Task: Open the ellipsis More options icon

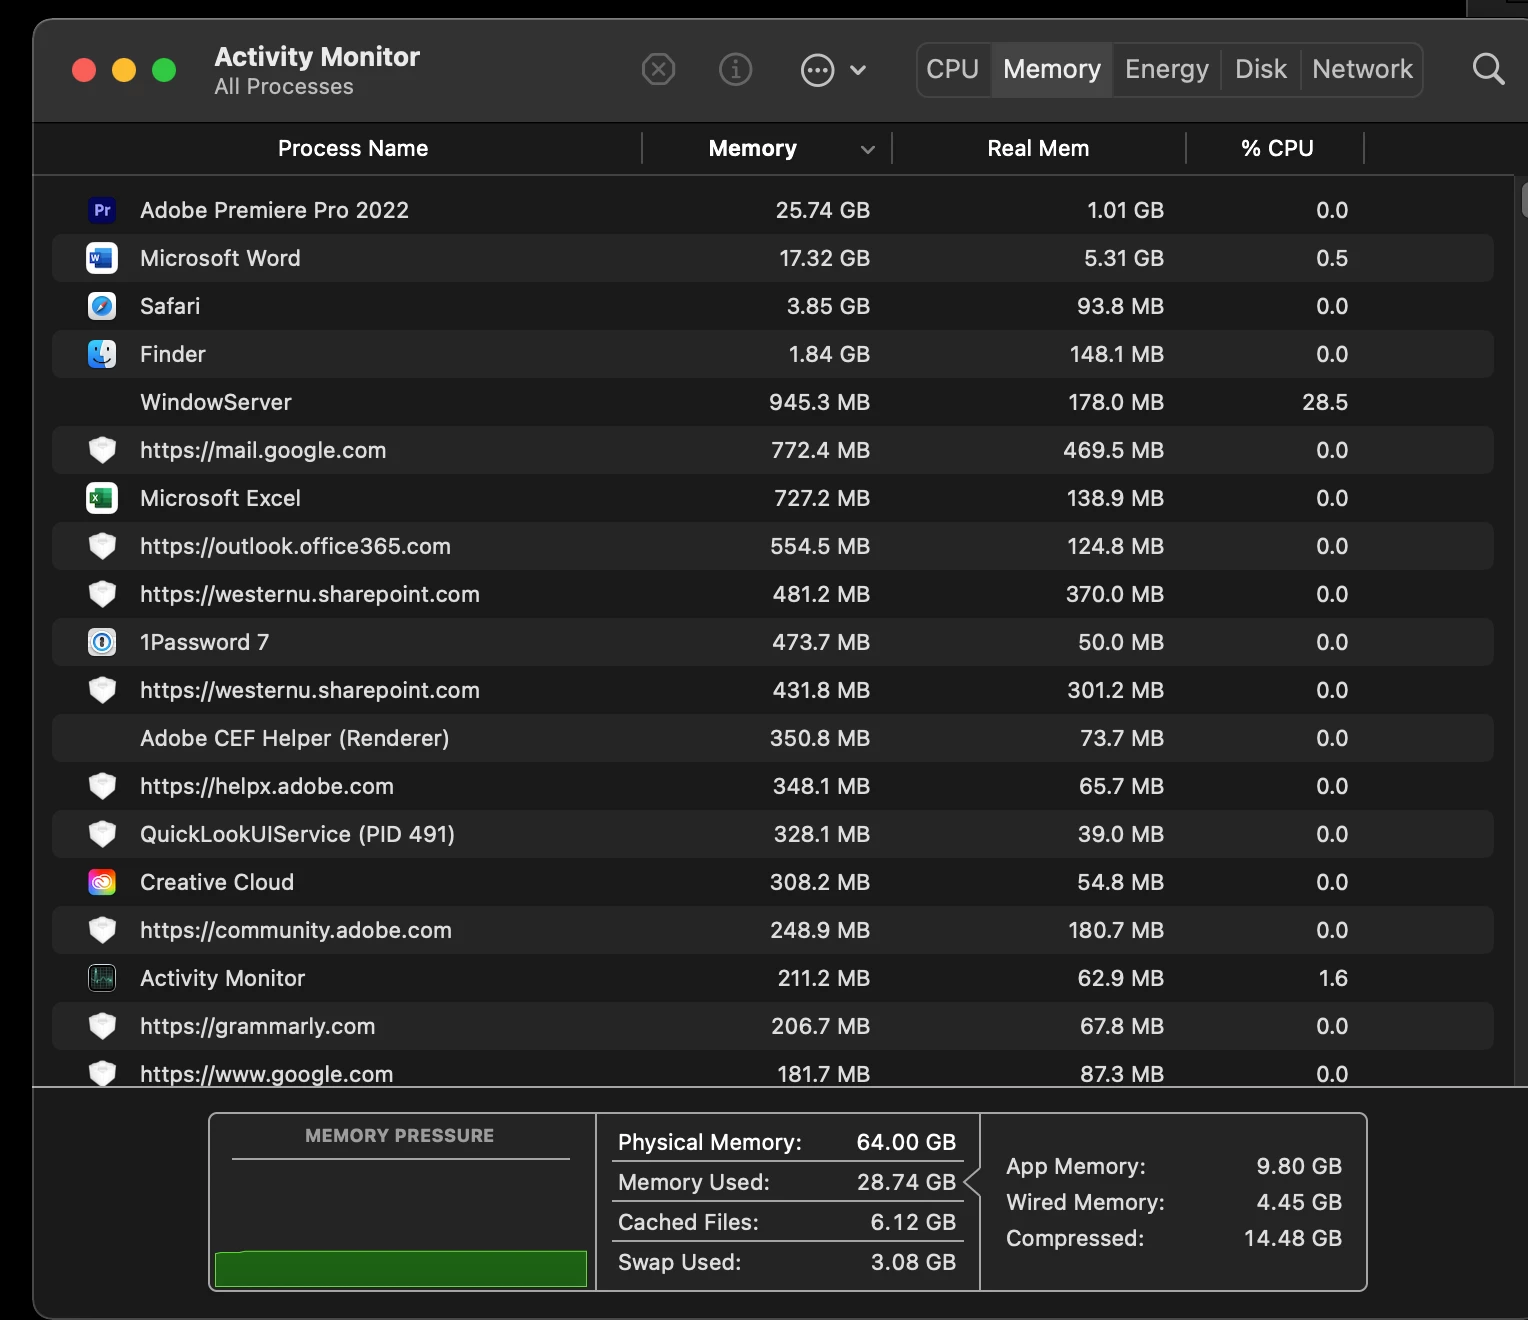Action: click(x=817, y=70)
